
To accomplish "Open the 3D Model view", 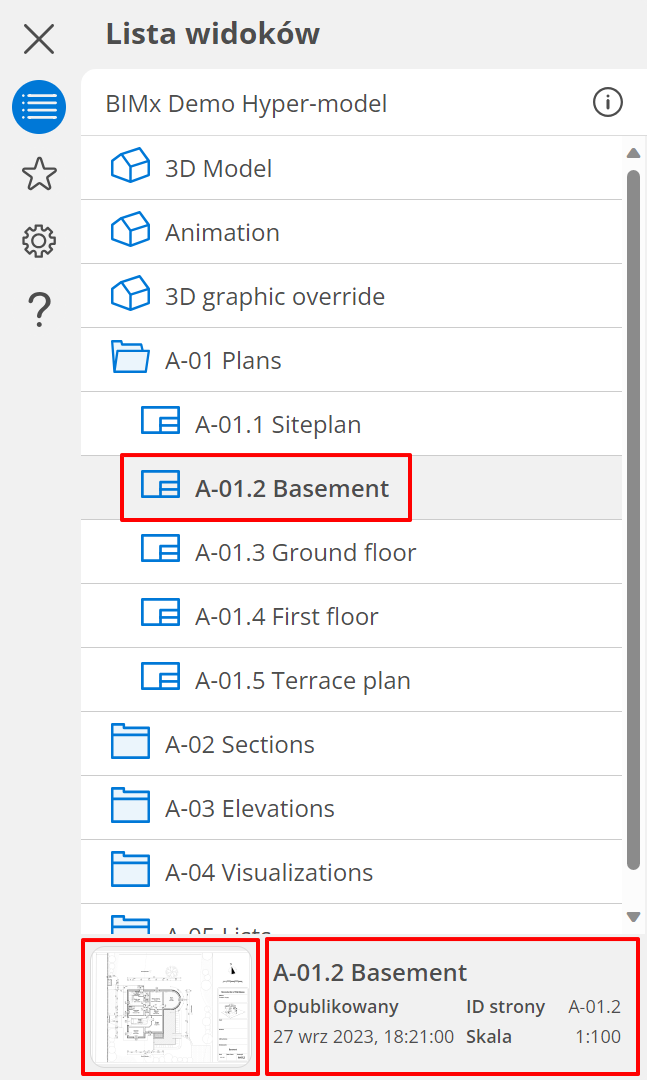I will tap(218, 168).
